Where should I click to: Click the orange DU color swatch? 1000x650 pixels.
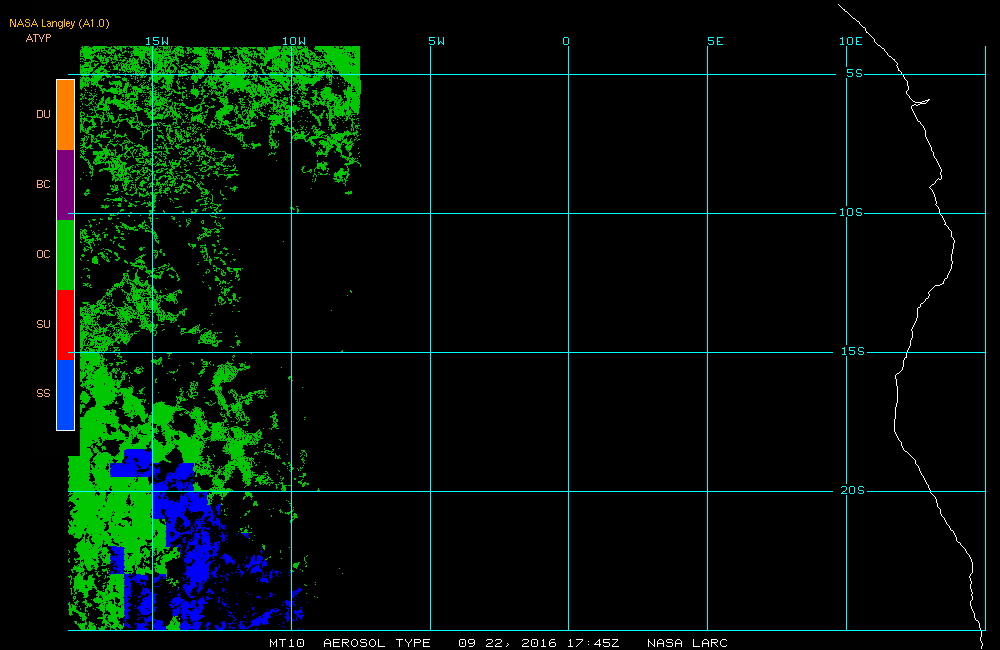[66, 115]
